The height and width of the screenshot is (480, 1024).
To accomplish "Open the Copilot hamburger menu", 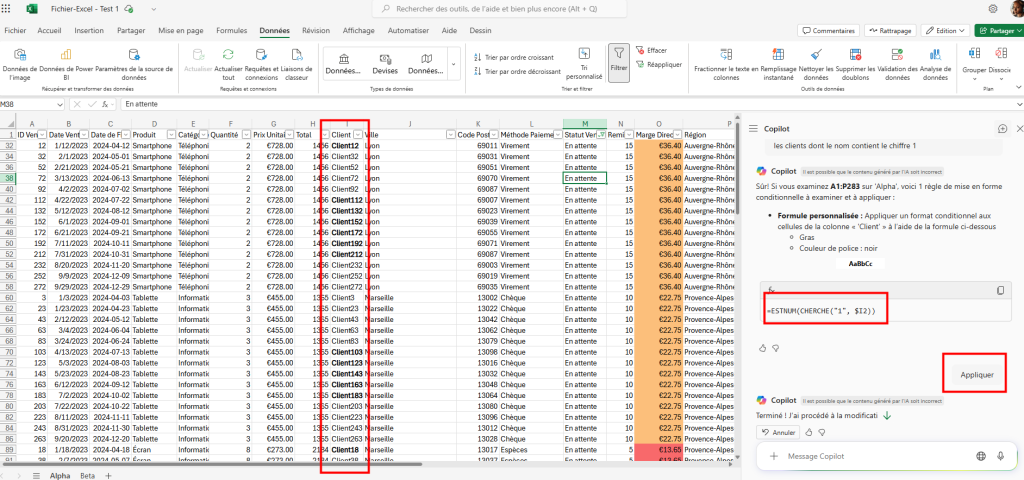I will coord(752,129).
